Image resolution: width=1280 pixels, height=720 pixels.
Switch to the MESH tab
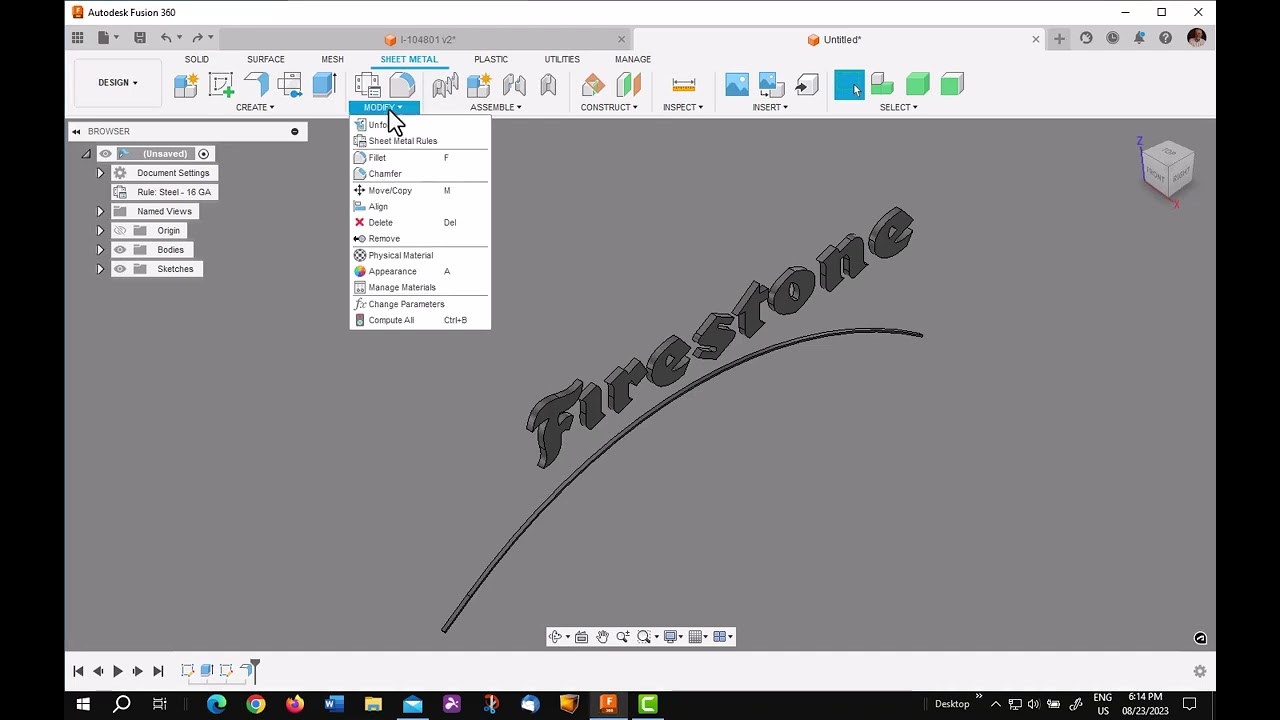pyautogui.click(x=332, y=59)
